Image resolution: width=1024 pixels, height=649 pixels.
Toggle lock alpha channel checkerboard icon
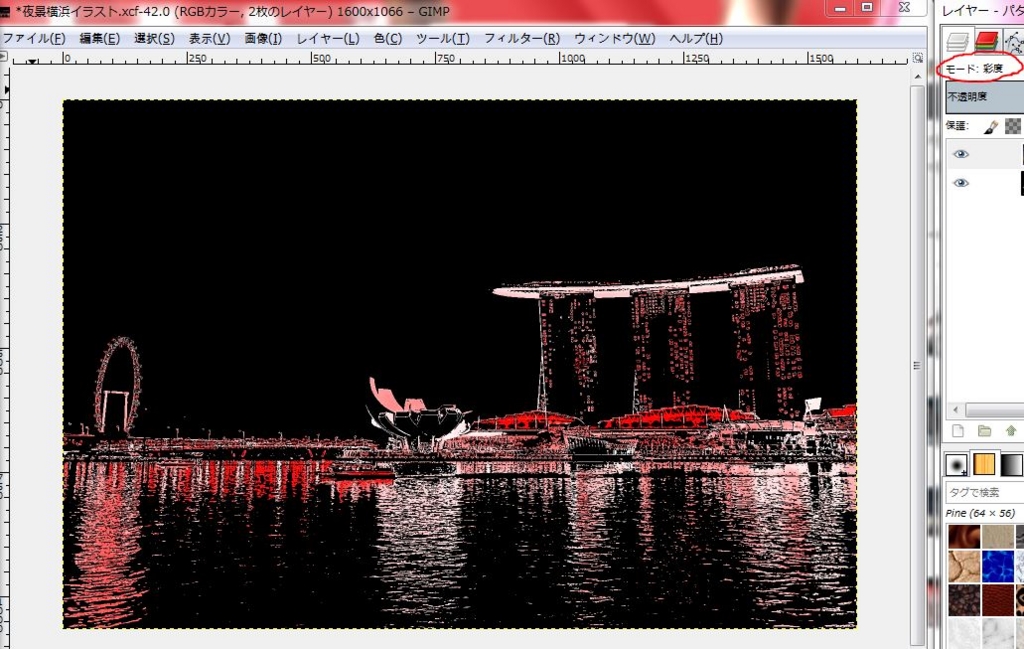1012,126
